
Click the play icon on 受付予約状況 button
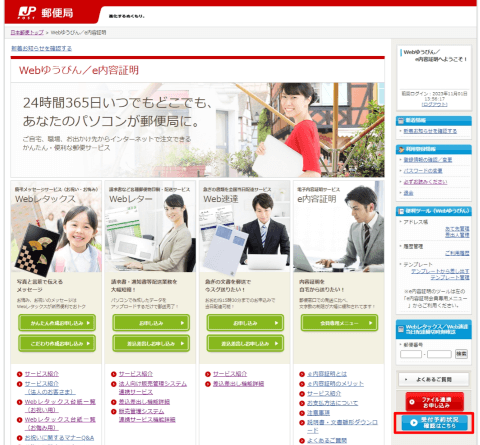(414, 422)
